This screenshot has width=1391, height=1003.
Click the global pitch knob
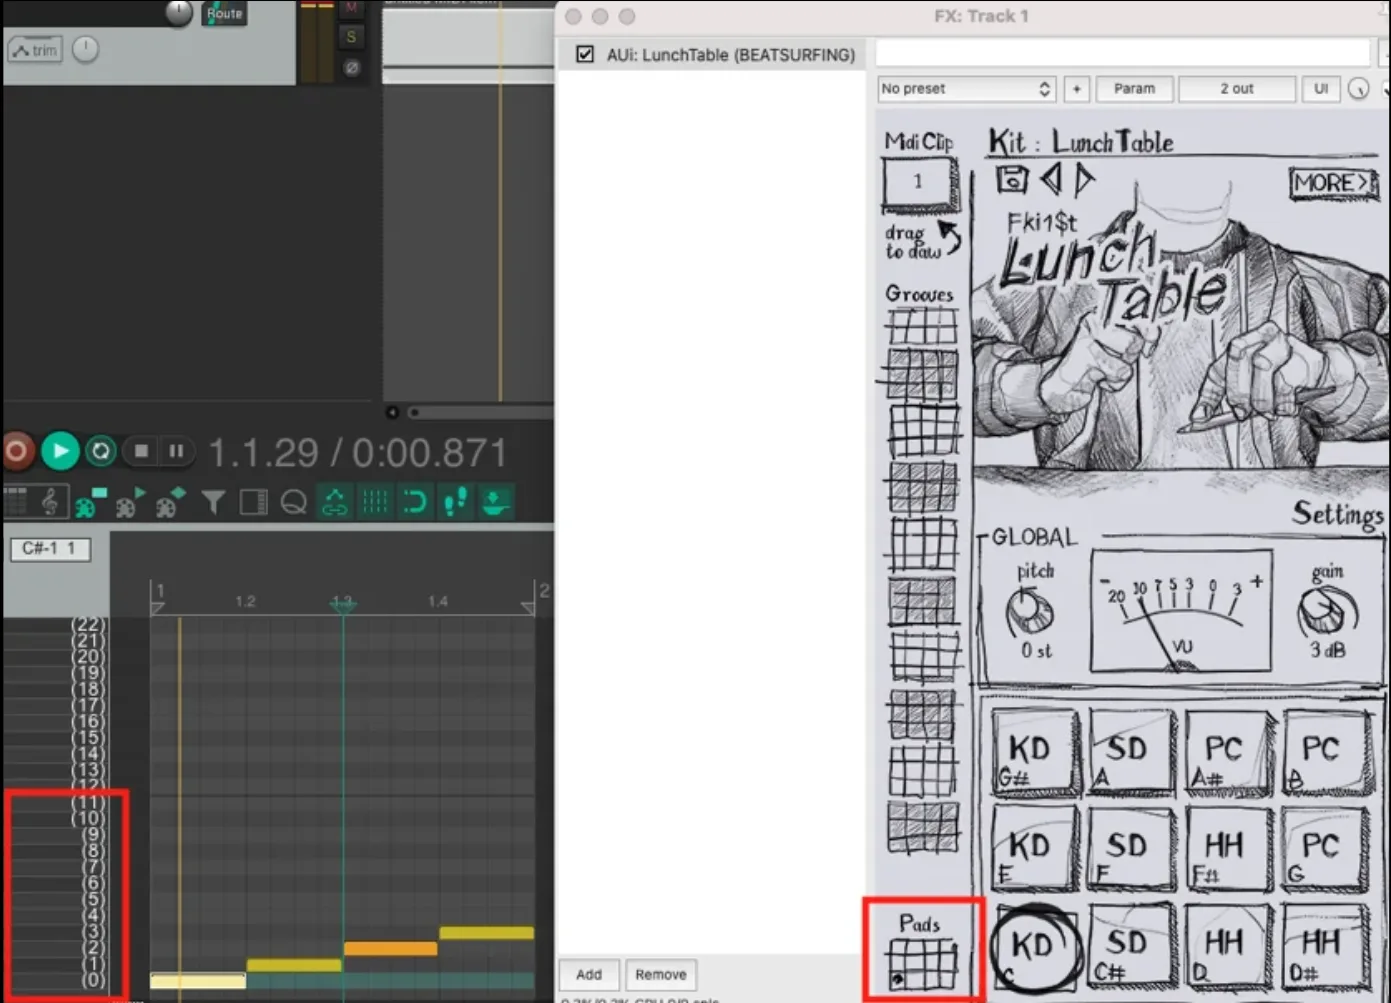(x=1029, y=612)
